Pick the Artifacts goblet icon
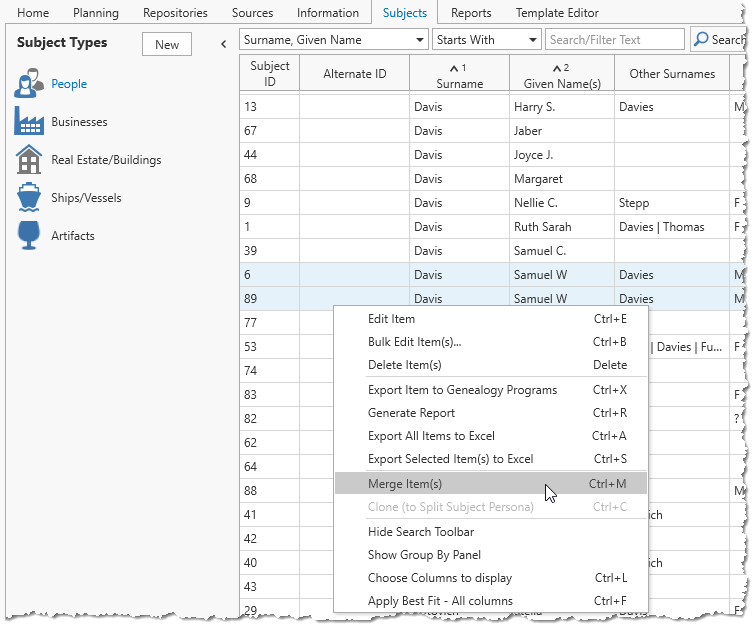 pyautogui.click(x=29, y=236)
